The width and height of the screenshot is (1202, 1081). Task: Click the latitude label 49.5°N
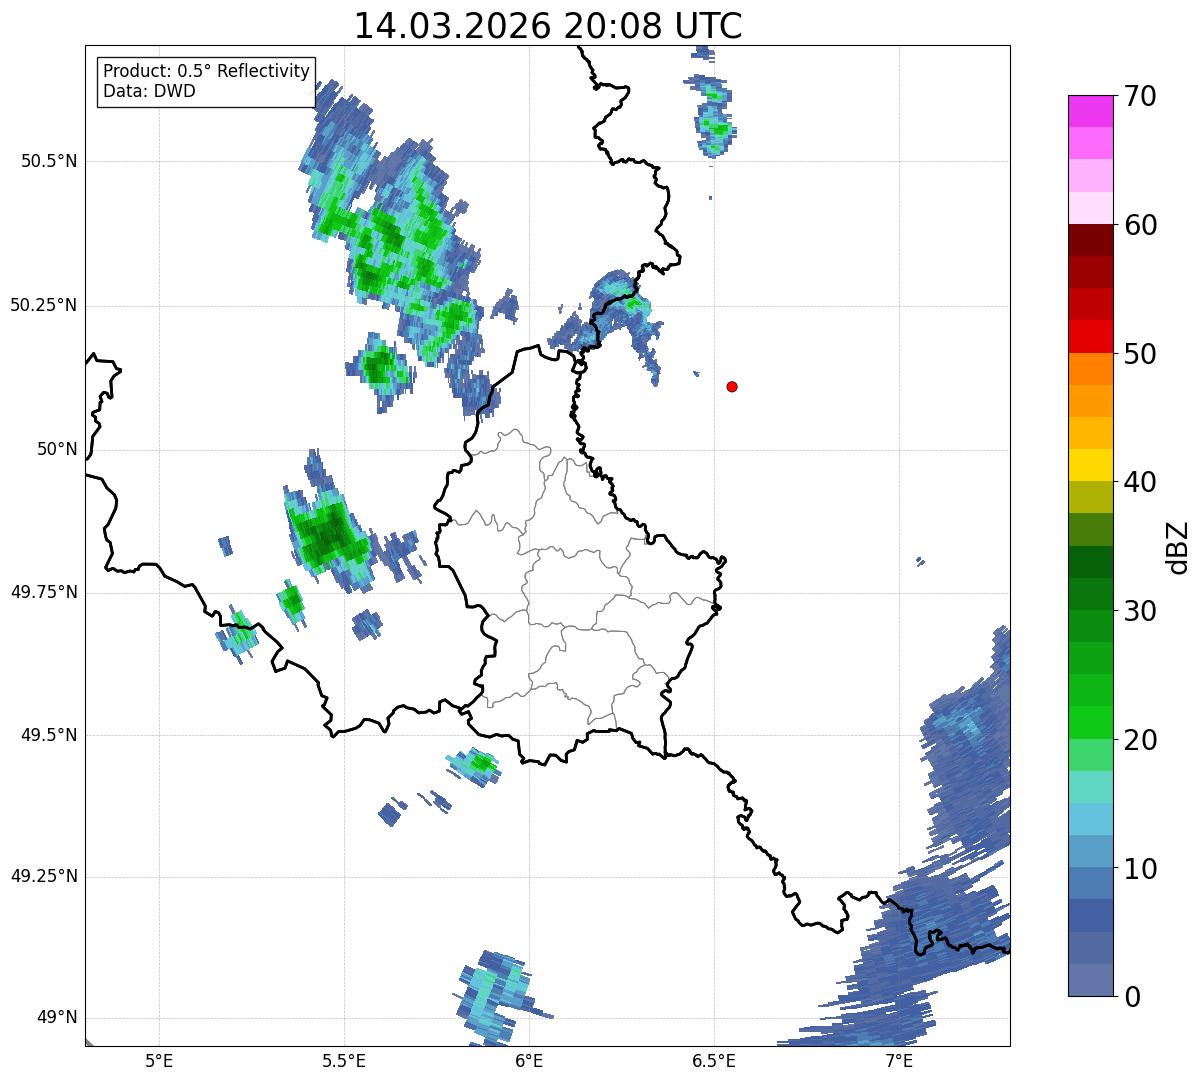point(49,735)
